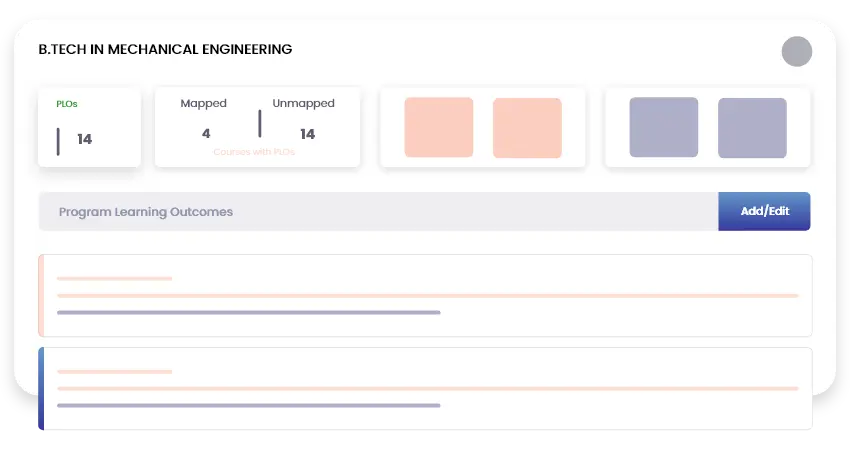The height and width of the screenshot is (450, 850).
Task: Click the right peach square tile
Action: (527, 127)
